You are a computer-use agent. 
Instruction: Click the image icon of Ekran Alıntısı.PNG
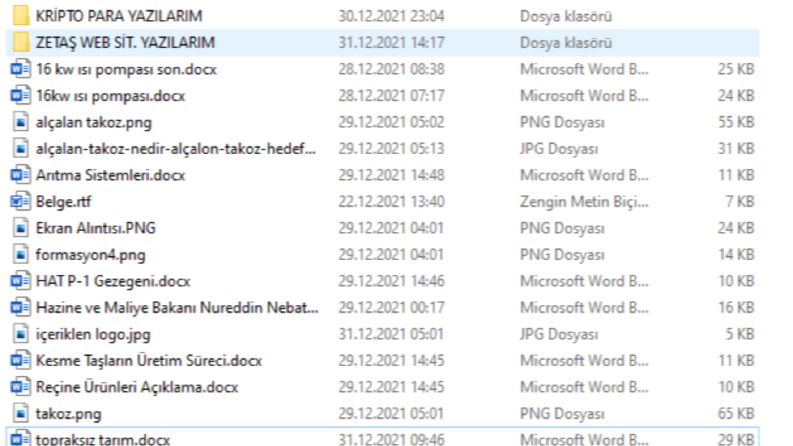tap(20, 228)
